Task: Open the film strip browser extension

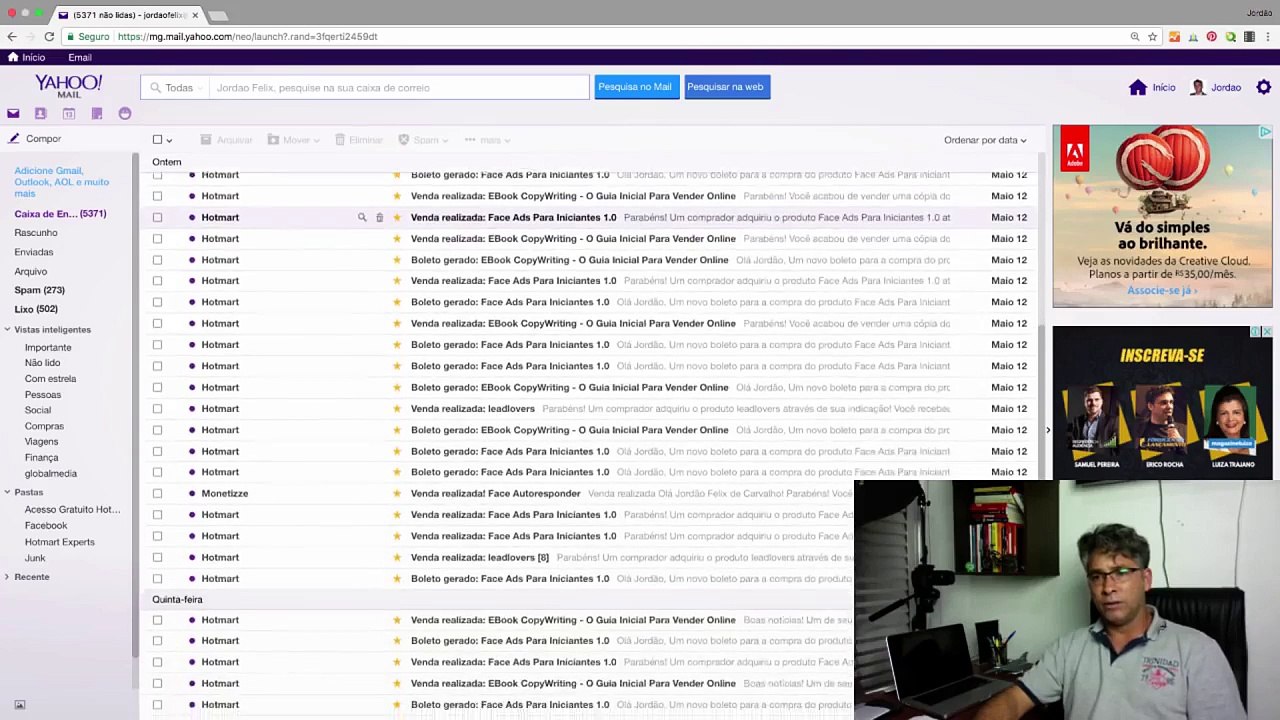Action: 1249,37
